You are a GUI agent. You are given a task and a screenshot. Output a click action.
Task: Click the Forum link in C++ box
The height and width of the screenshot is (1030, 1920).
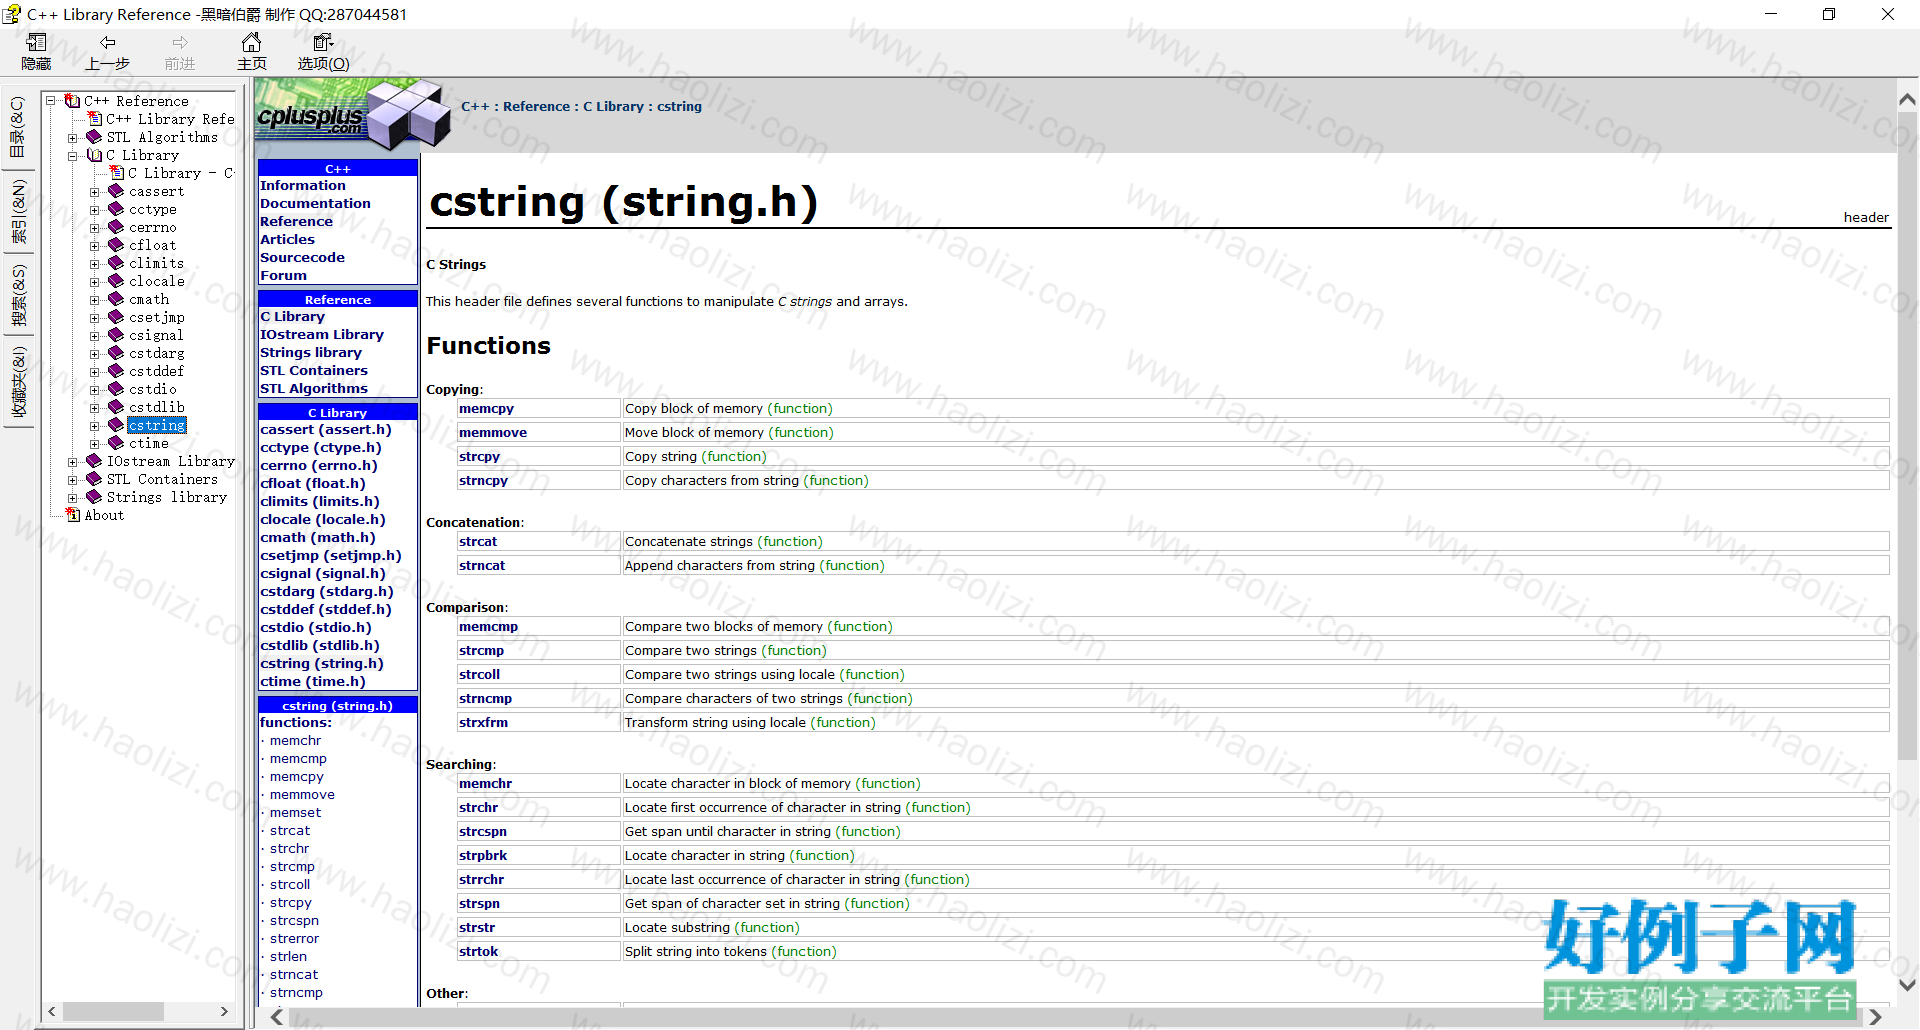click(283, 275)
